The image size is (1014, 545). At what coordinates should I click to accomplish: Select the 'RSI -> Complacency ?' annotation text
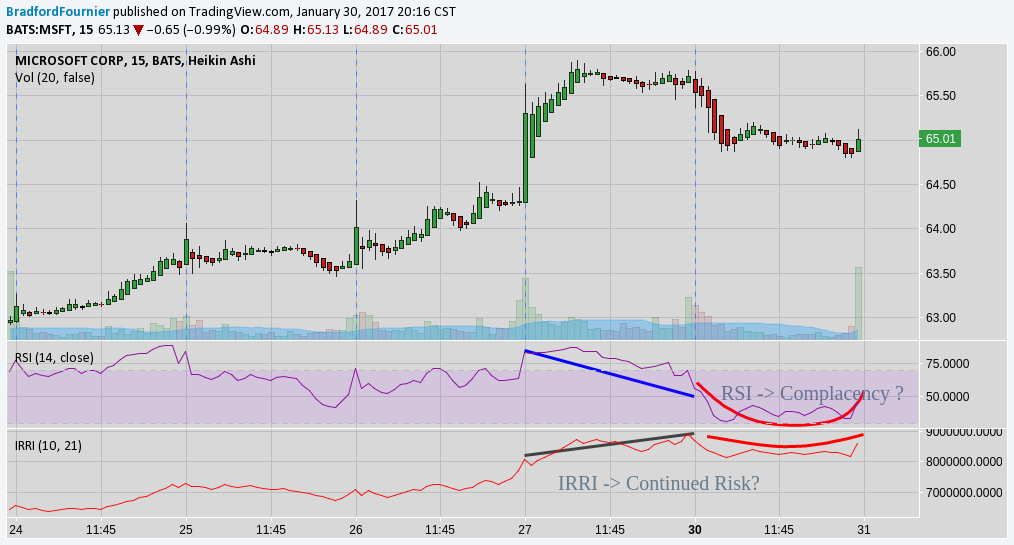[812, 393]
